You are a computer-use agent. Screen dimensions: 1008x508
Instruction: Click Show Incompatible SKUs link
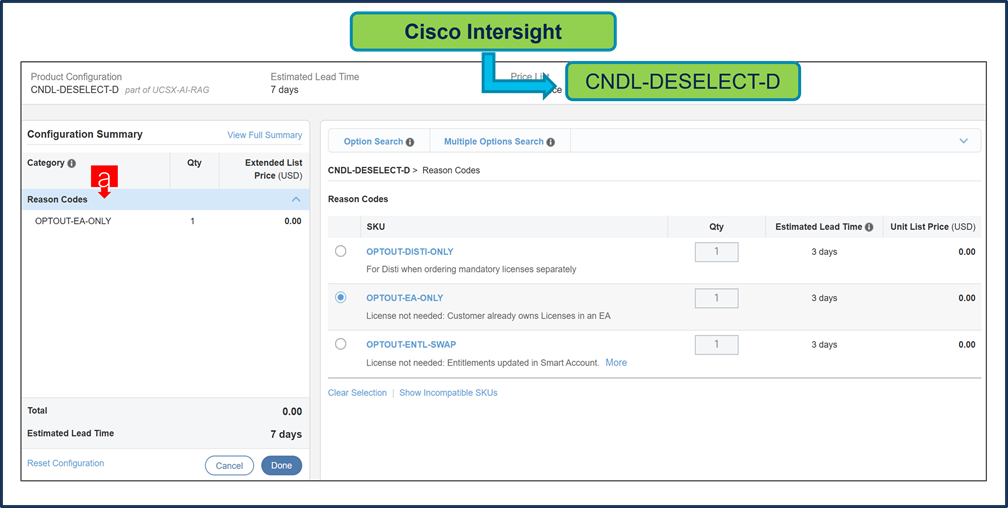click(x=448, y=392)
